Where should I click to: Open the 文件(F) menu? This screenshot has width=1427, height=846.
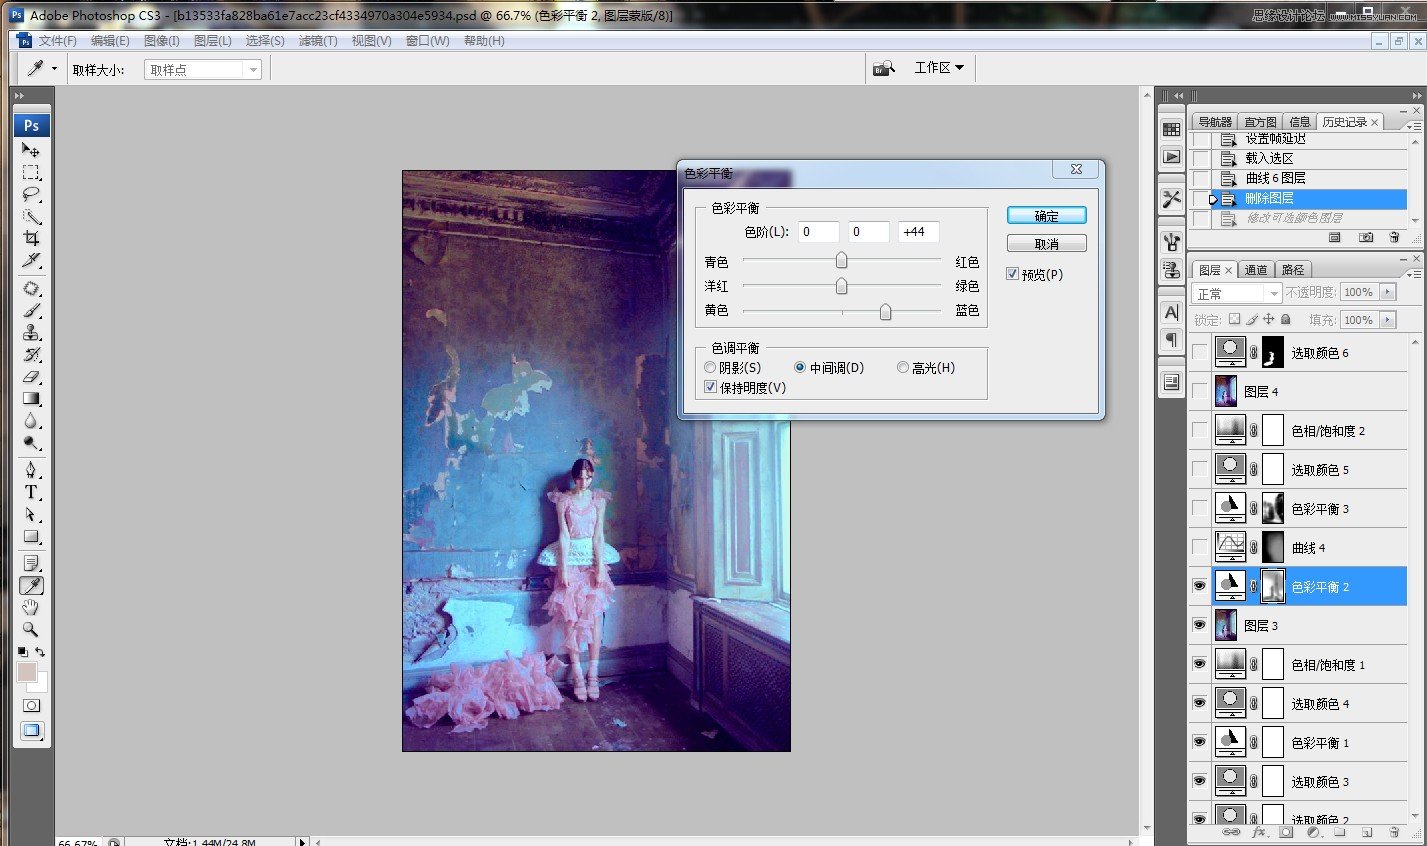(57, 41)
